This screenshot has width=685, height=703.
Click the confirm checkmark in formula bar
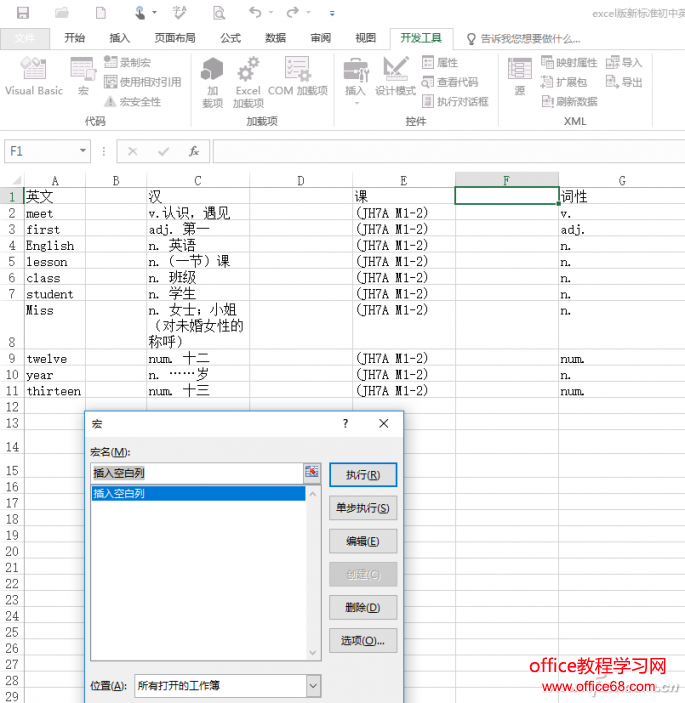[x=164, y=152]
